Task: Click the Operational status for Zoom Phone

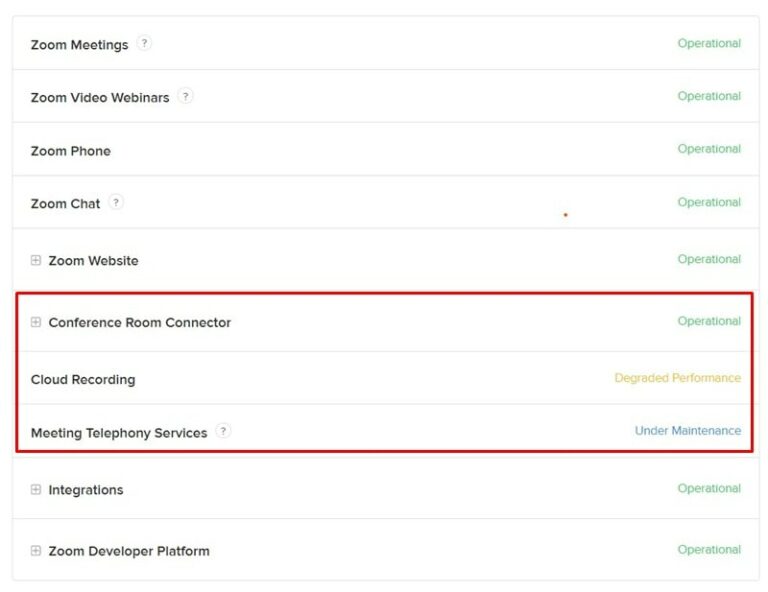Action: pos(709,149)
